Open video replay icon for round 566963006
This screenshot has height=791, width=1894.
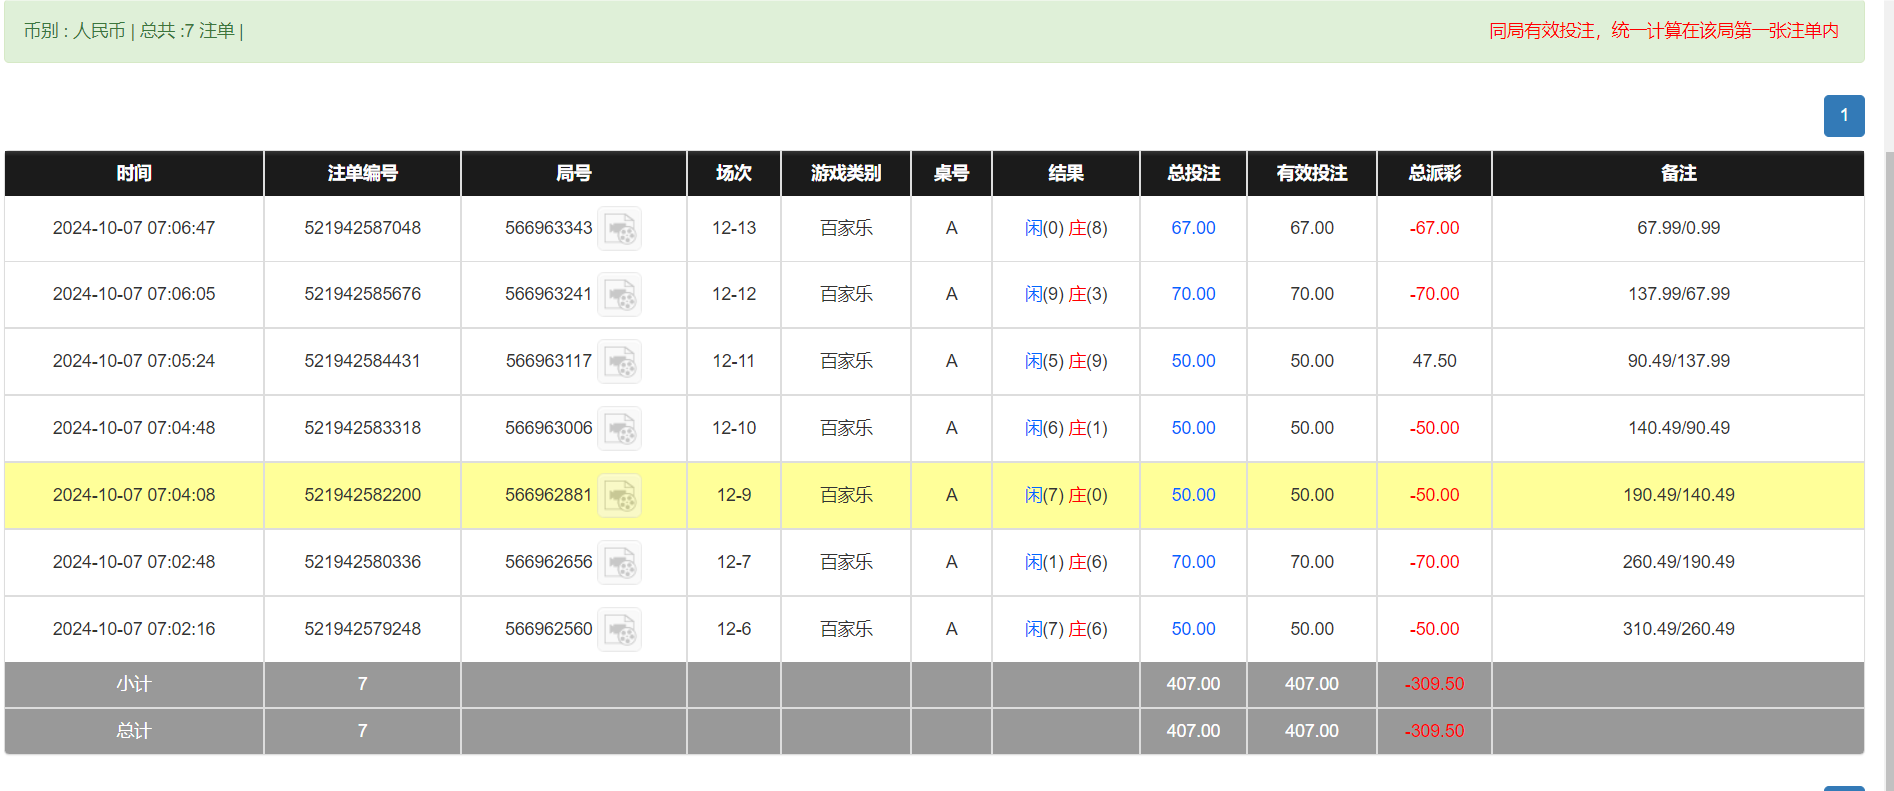point(620,429)
